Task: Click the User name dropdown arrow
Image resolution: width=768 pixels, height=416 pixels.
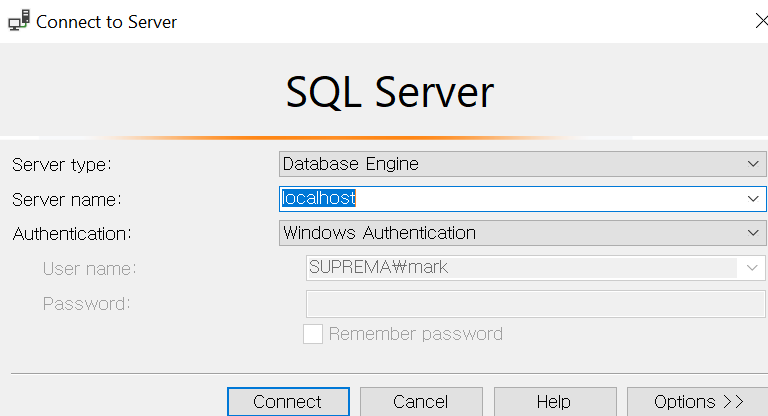Action: [752, 268]
